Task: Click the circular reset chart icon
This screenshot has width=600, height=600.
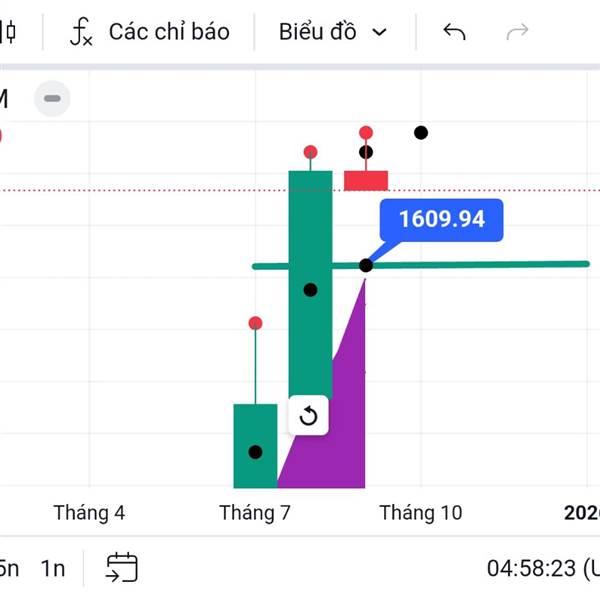Action: (x=308, y=416)
